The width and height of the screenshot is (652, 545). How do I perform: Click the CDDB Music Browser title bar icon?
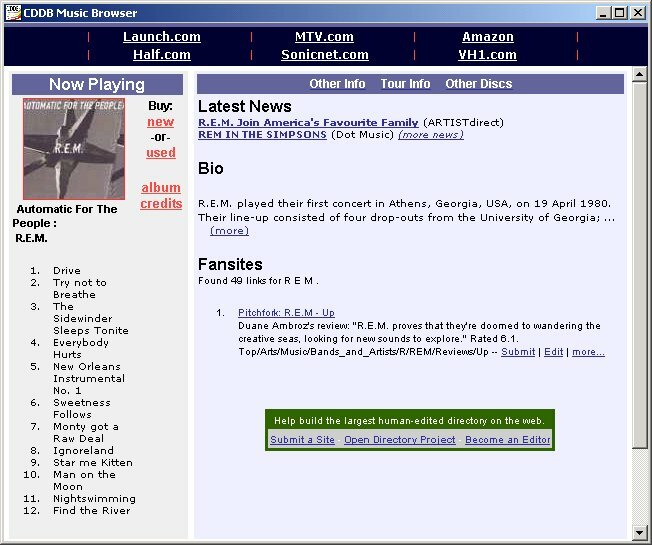tap(13, 13)
